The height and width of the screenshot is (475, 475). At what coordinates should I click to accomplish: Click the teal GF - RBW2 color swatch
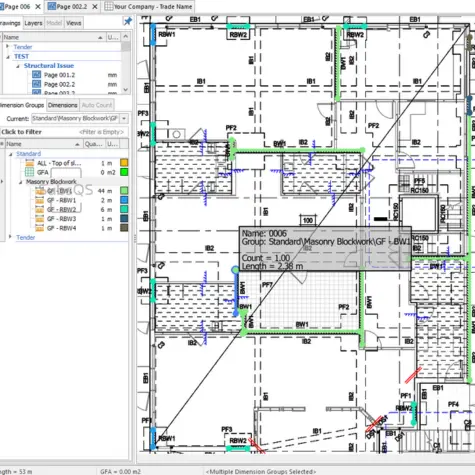click(124, 210)
